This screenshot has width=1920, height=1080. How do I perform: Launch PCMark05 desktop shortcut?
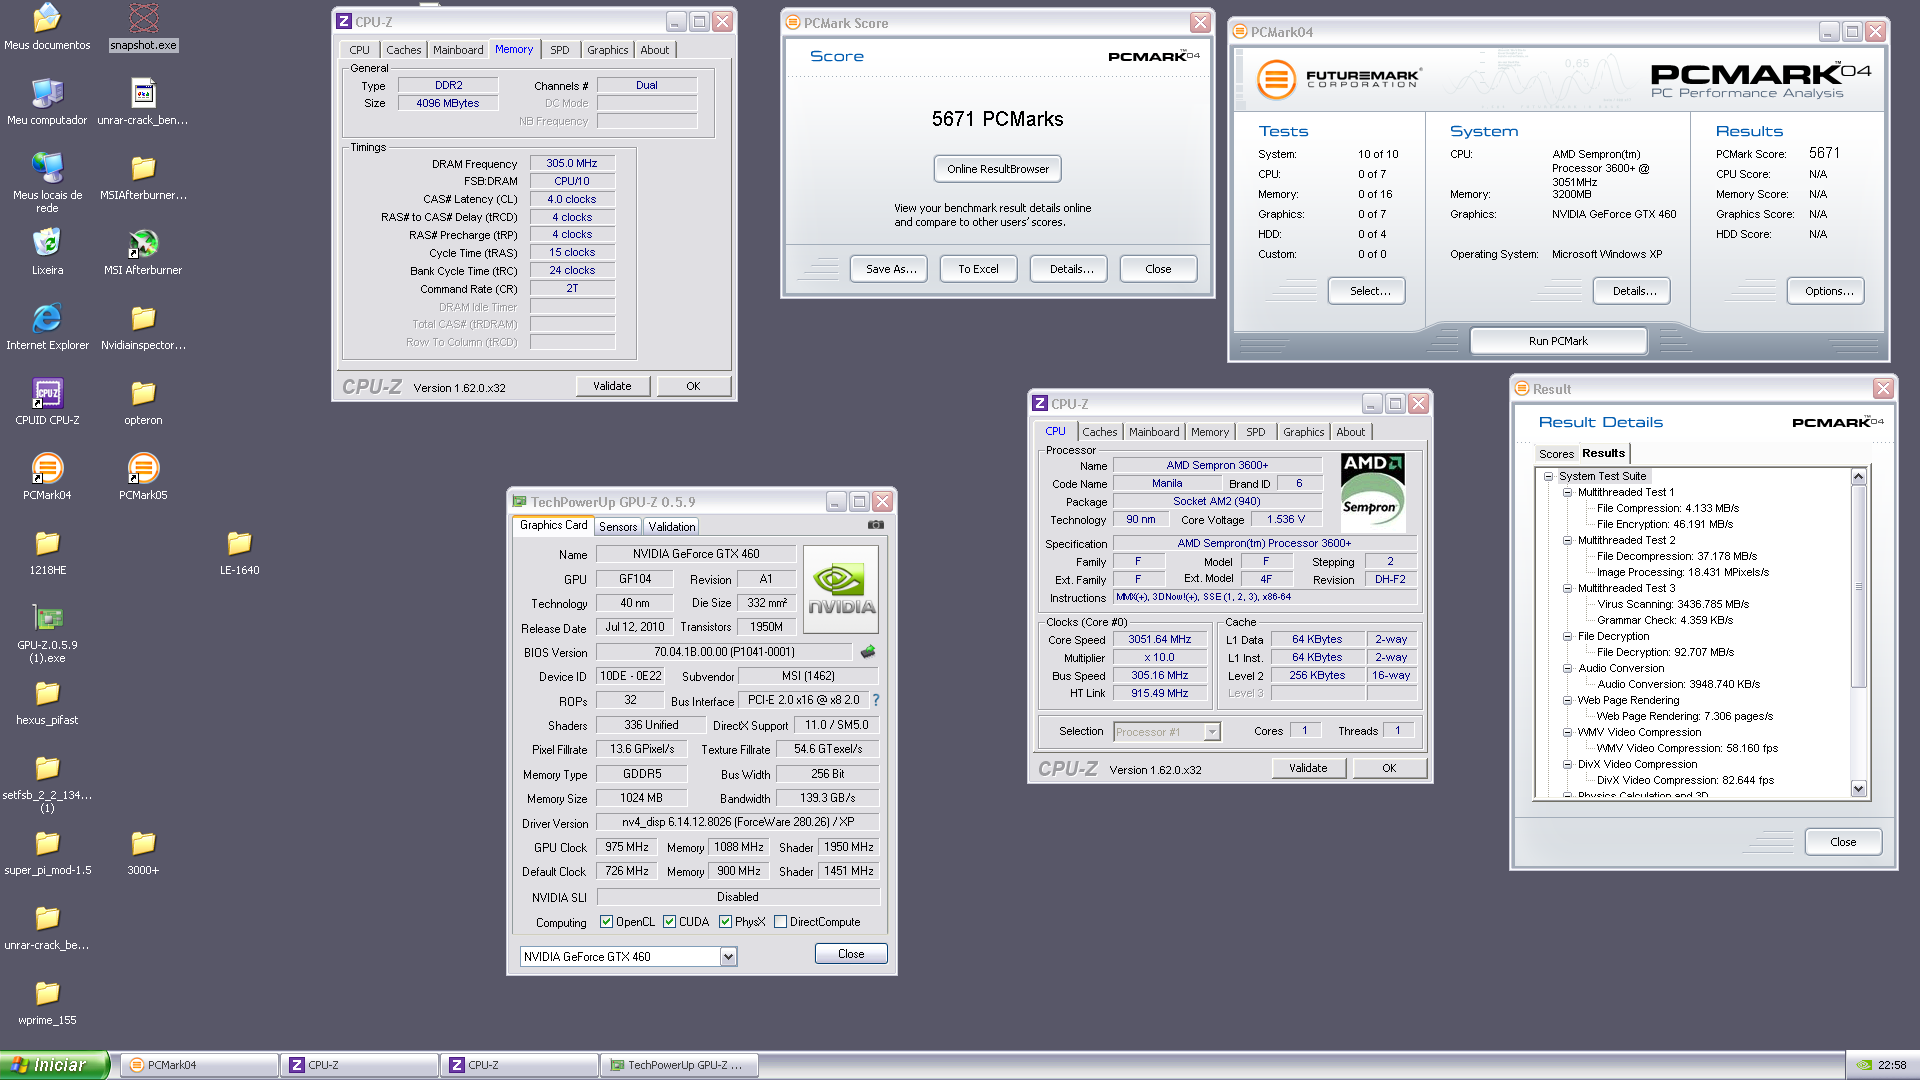(x=143, y=468)
